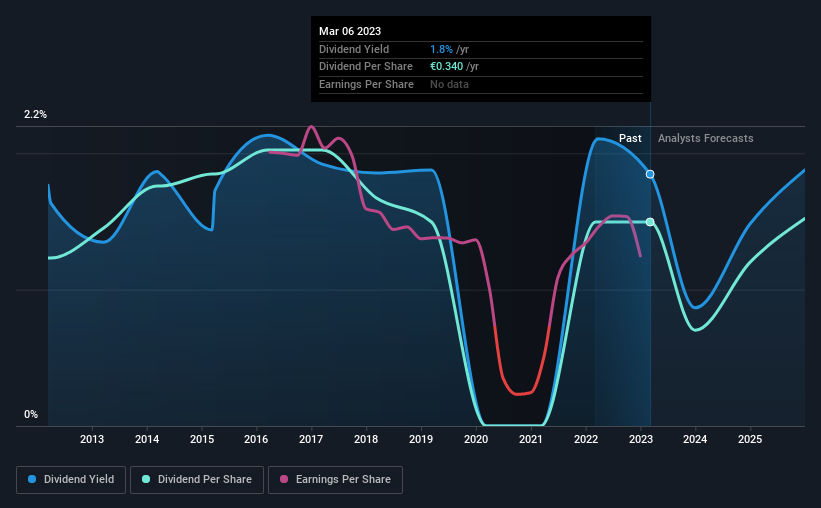Click the 2013 x-axis label
821x508 pixels.
(x=92, y=439)
